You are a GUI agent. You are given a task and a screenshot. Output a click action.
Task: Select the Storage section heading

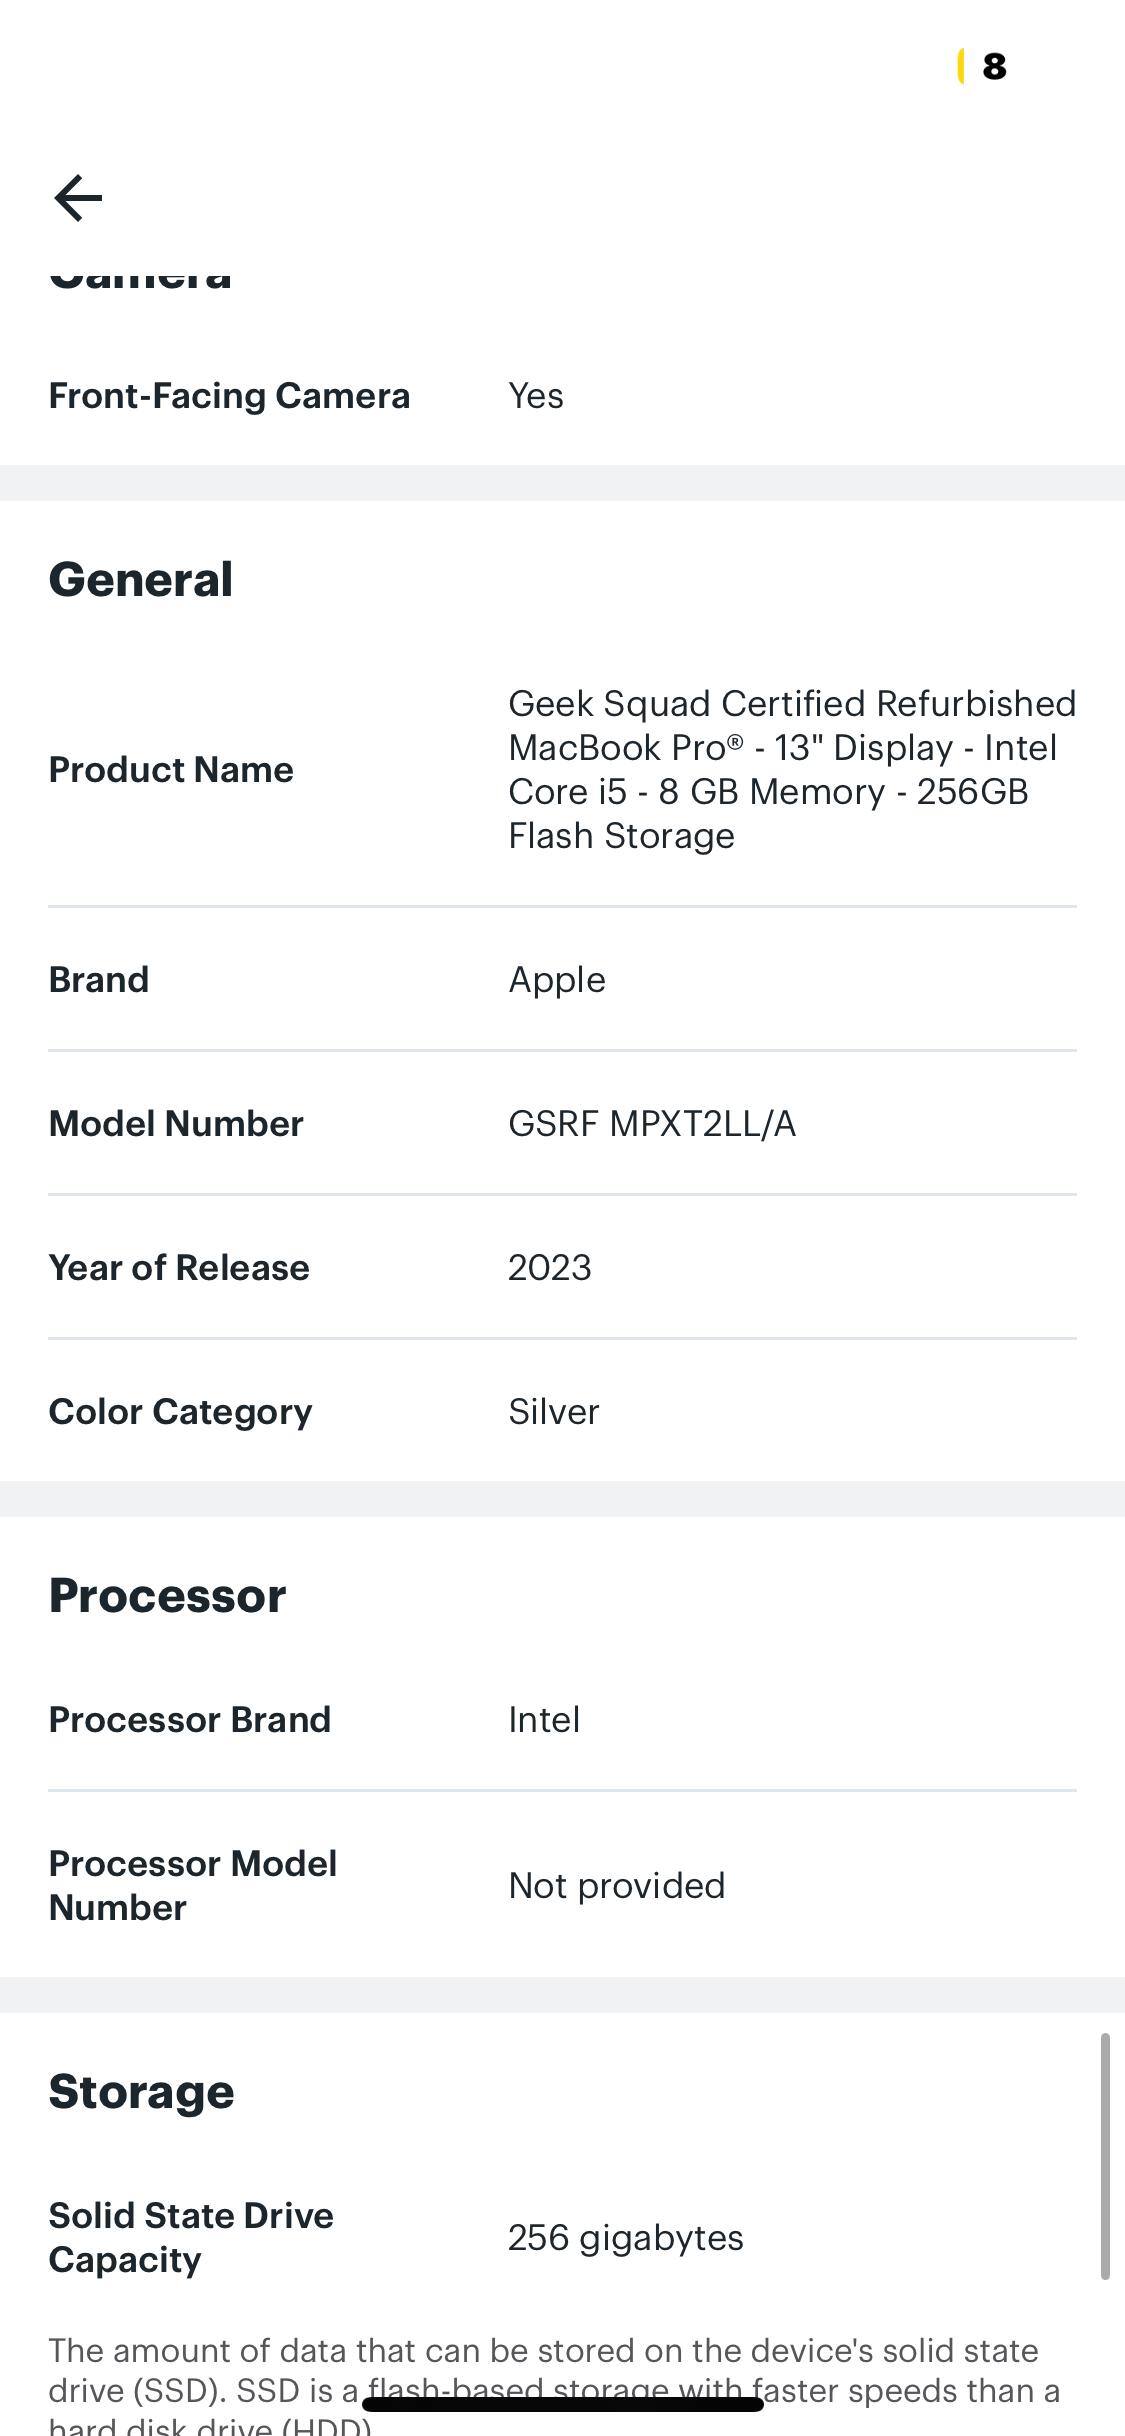141,2092
